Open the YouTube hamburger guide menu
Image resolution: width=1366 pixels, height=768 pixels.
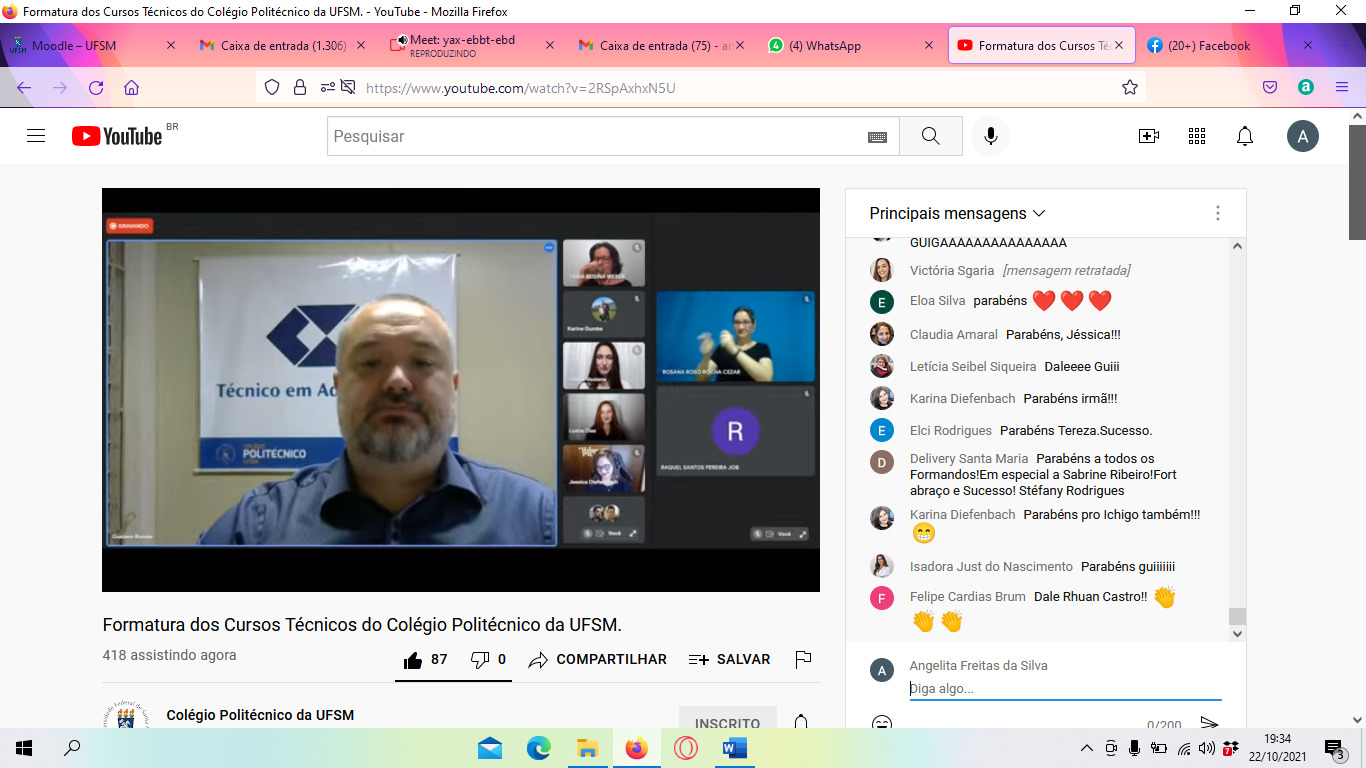click(36, 136)
